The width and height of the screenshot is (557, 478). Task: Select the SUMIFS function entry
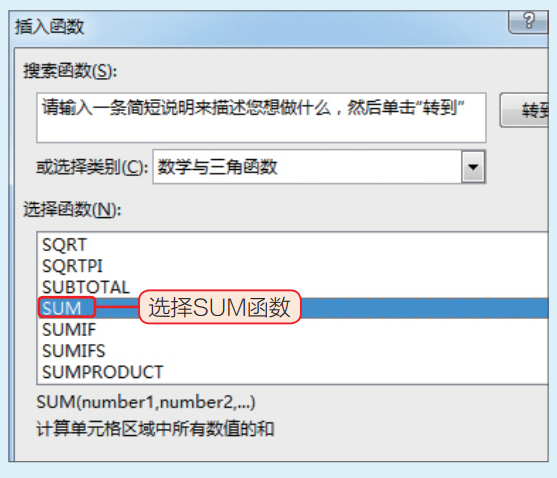pyautogui.click(x=74, y=351)
